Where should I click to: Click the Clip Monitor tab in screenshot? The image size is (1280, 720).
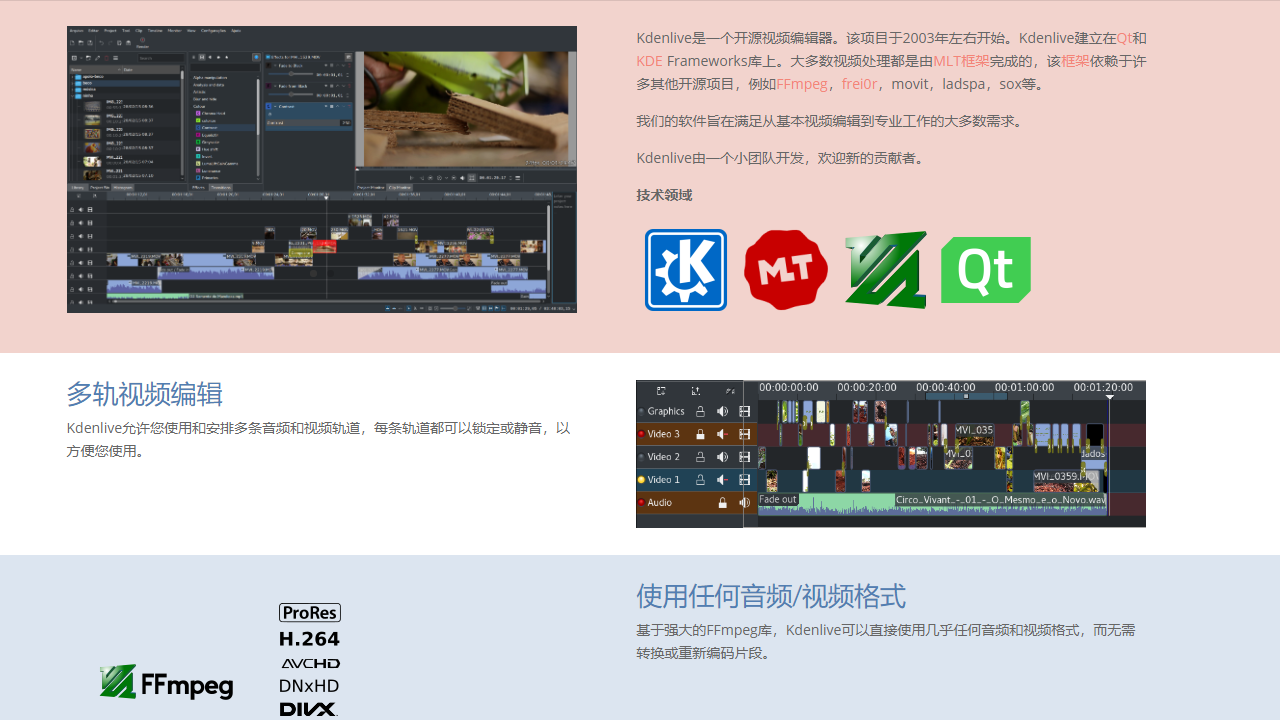point(400,187)
